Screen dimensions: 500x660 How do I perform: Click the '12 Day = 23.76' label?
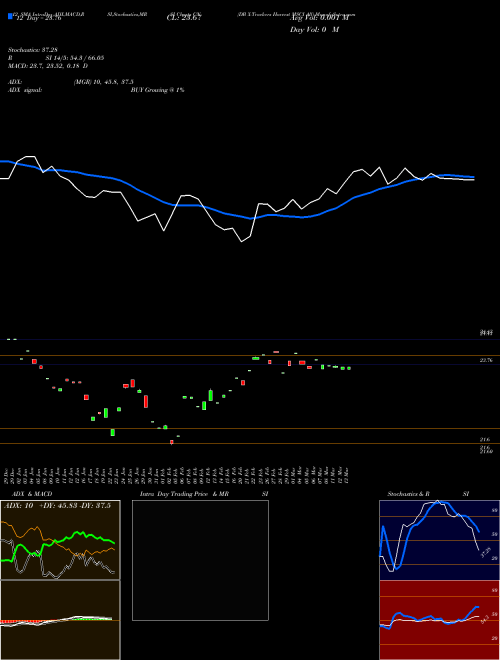(x=39, y=18)
